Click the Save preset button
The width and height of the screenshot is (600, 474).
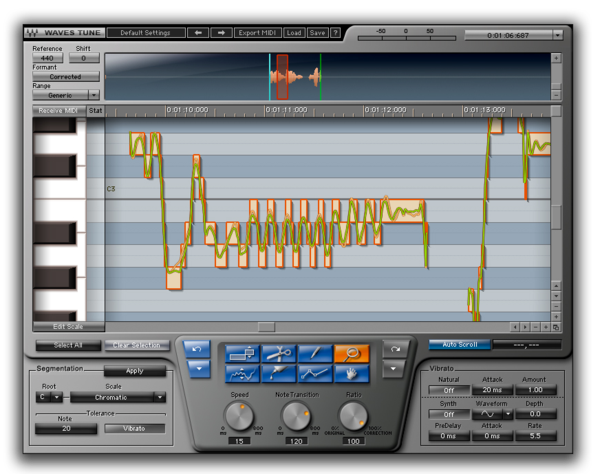[317, 33]
